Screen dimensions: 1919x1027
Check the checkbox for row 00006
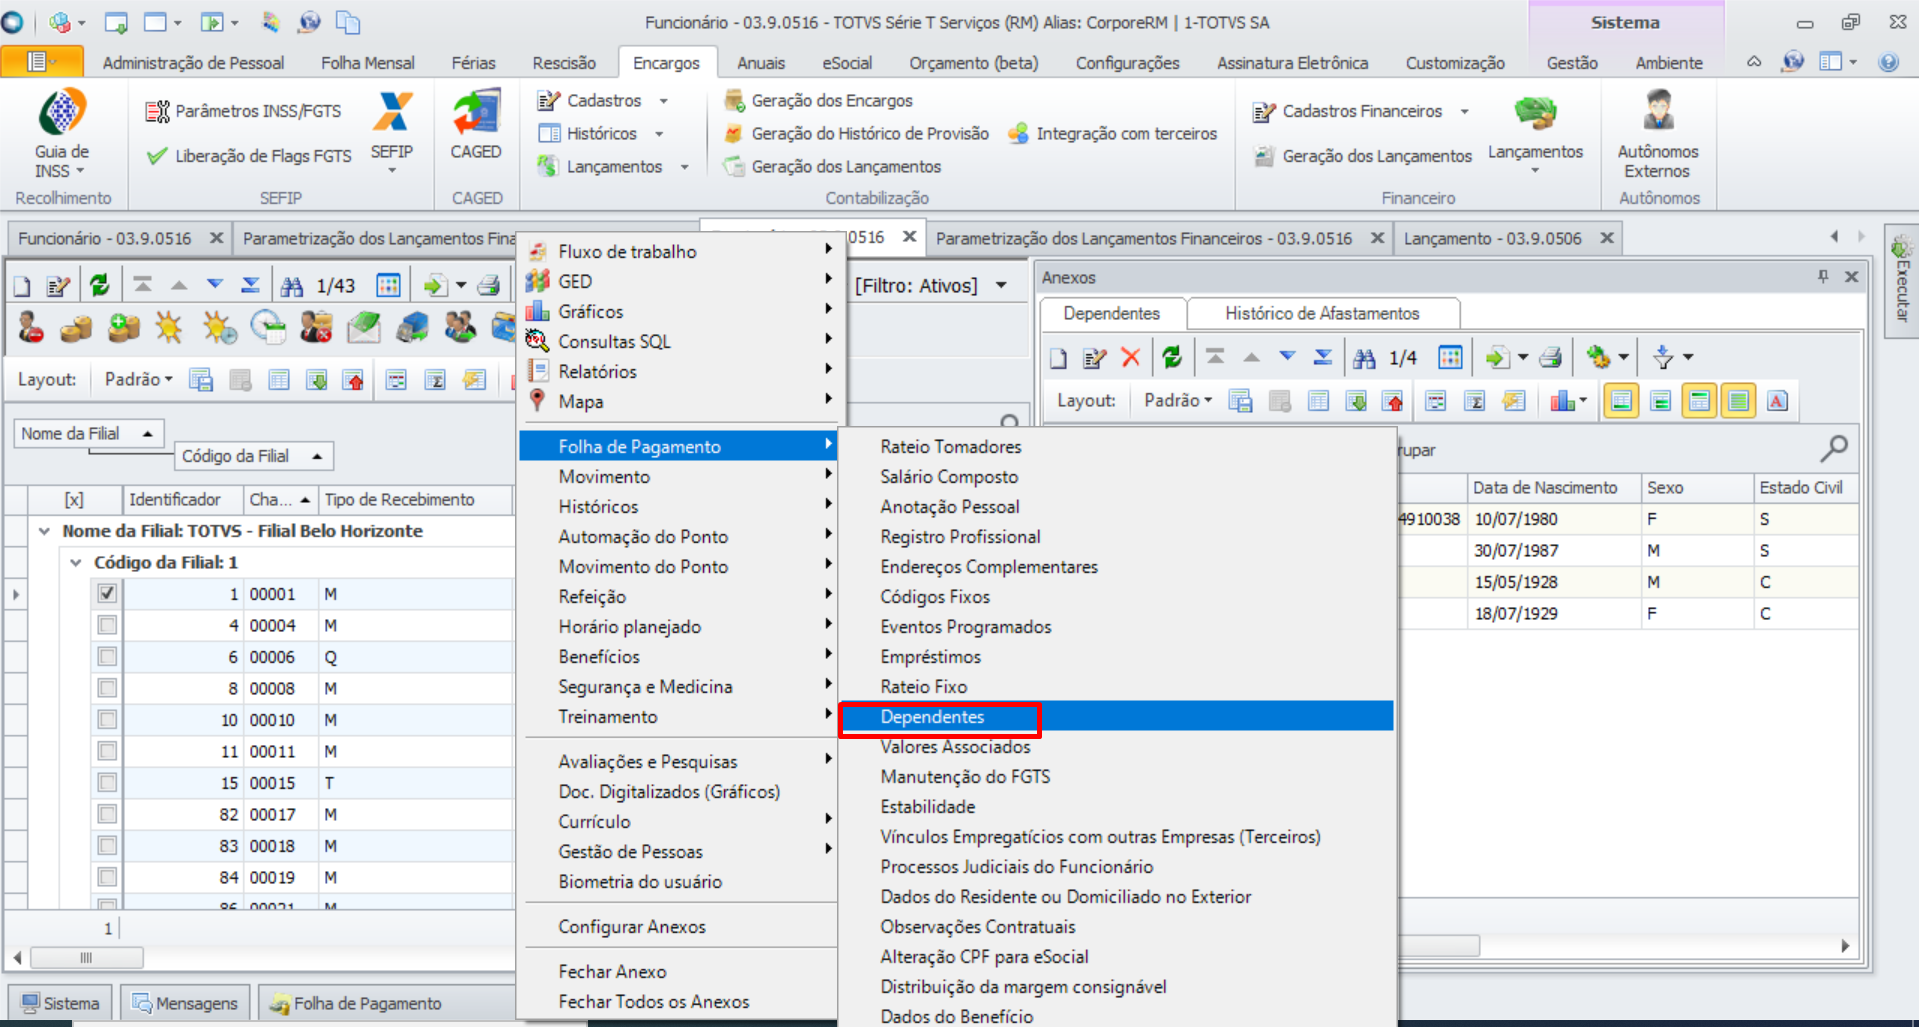click(x=107, y=657)
